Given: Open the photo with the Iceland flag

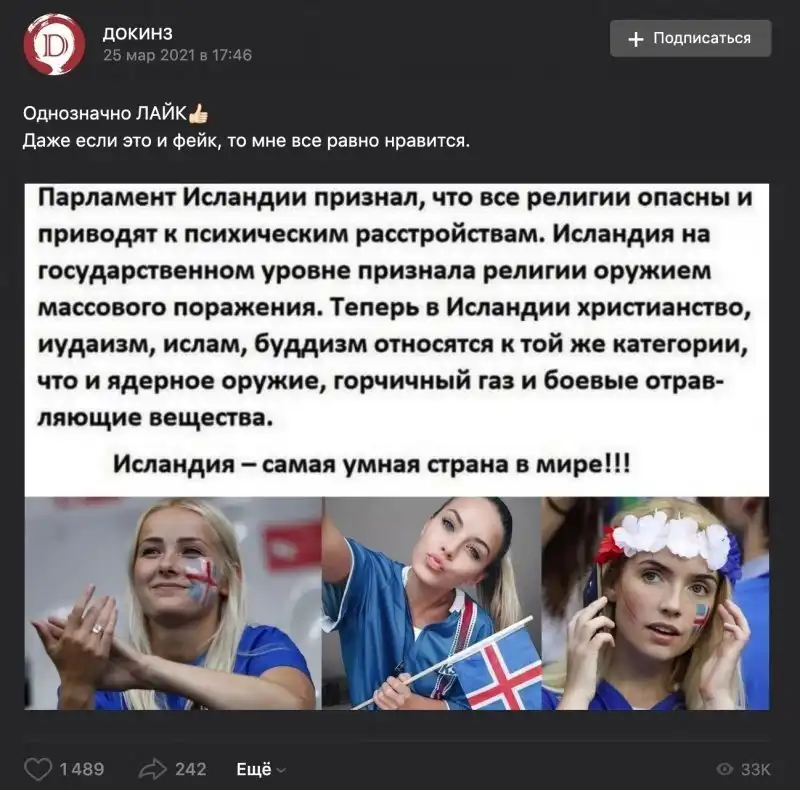Looking at the screenshot, I should click(x=432, y=603).
